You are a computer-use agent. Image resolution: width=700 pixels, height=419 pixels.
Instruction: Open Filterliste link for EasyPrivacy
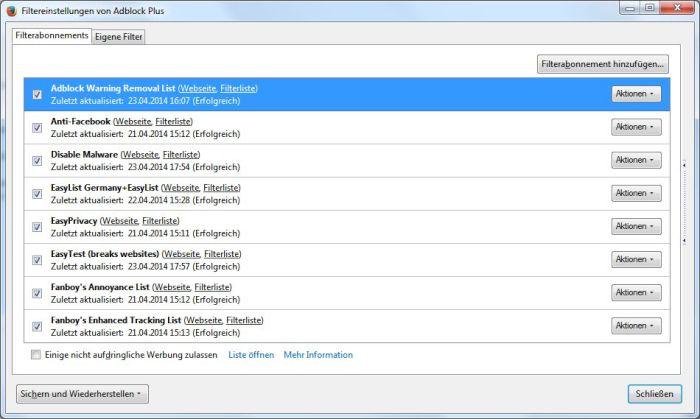coord(160,221)
